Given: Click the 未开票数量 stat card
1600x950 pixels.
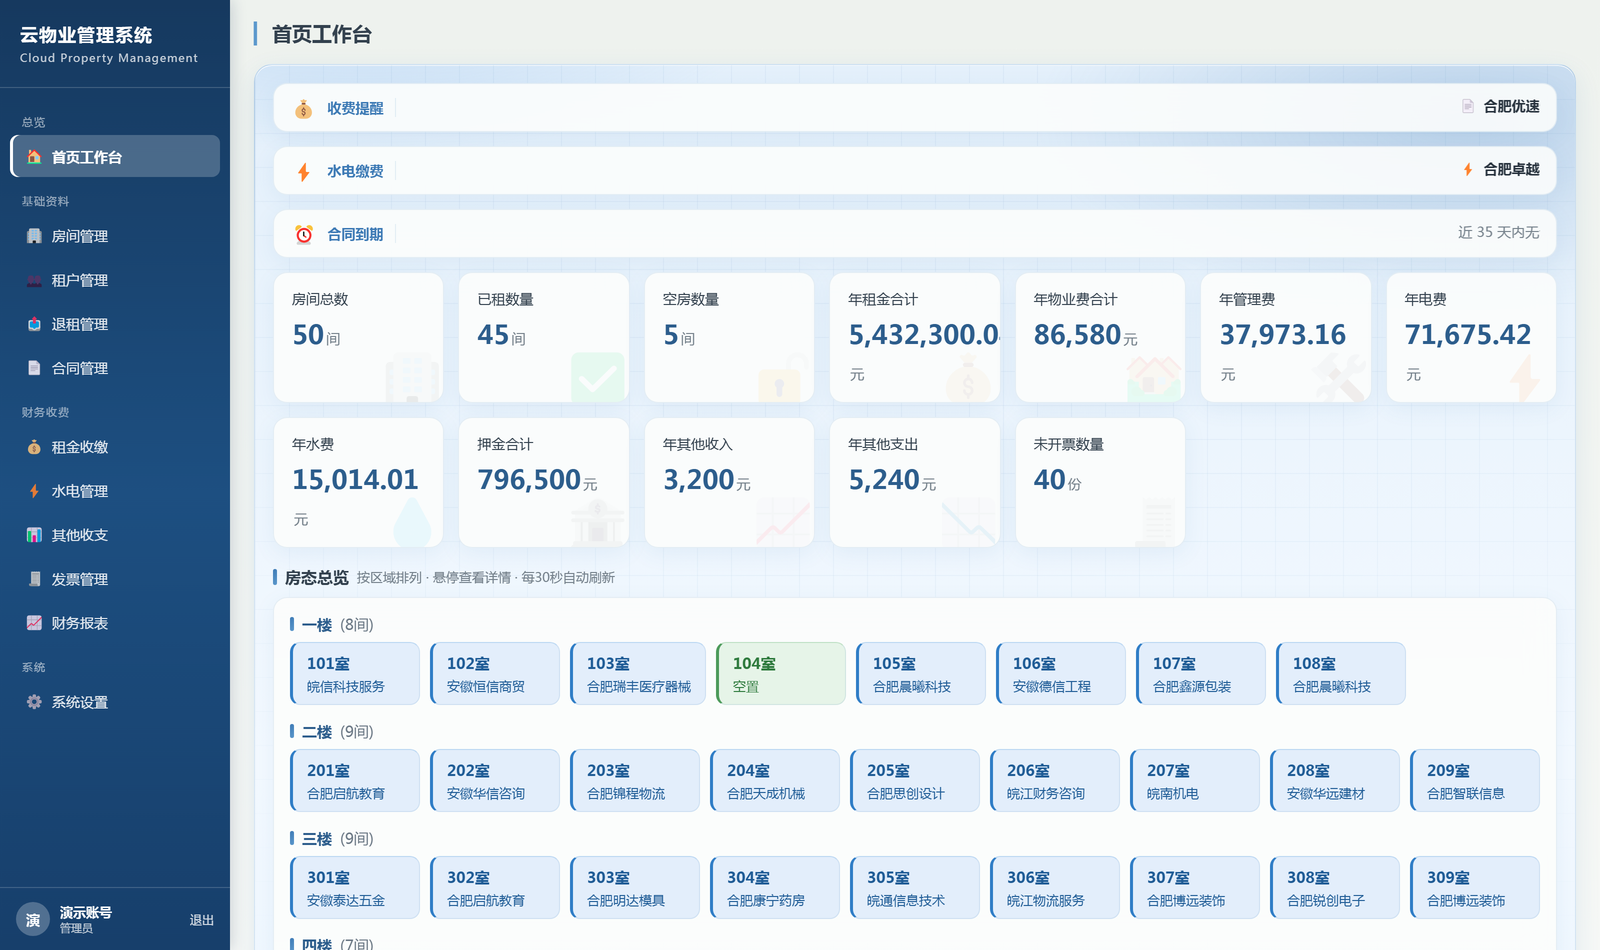Looking at the screenshot, I should point(1100,482).
